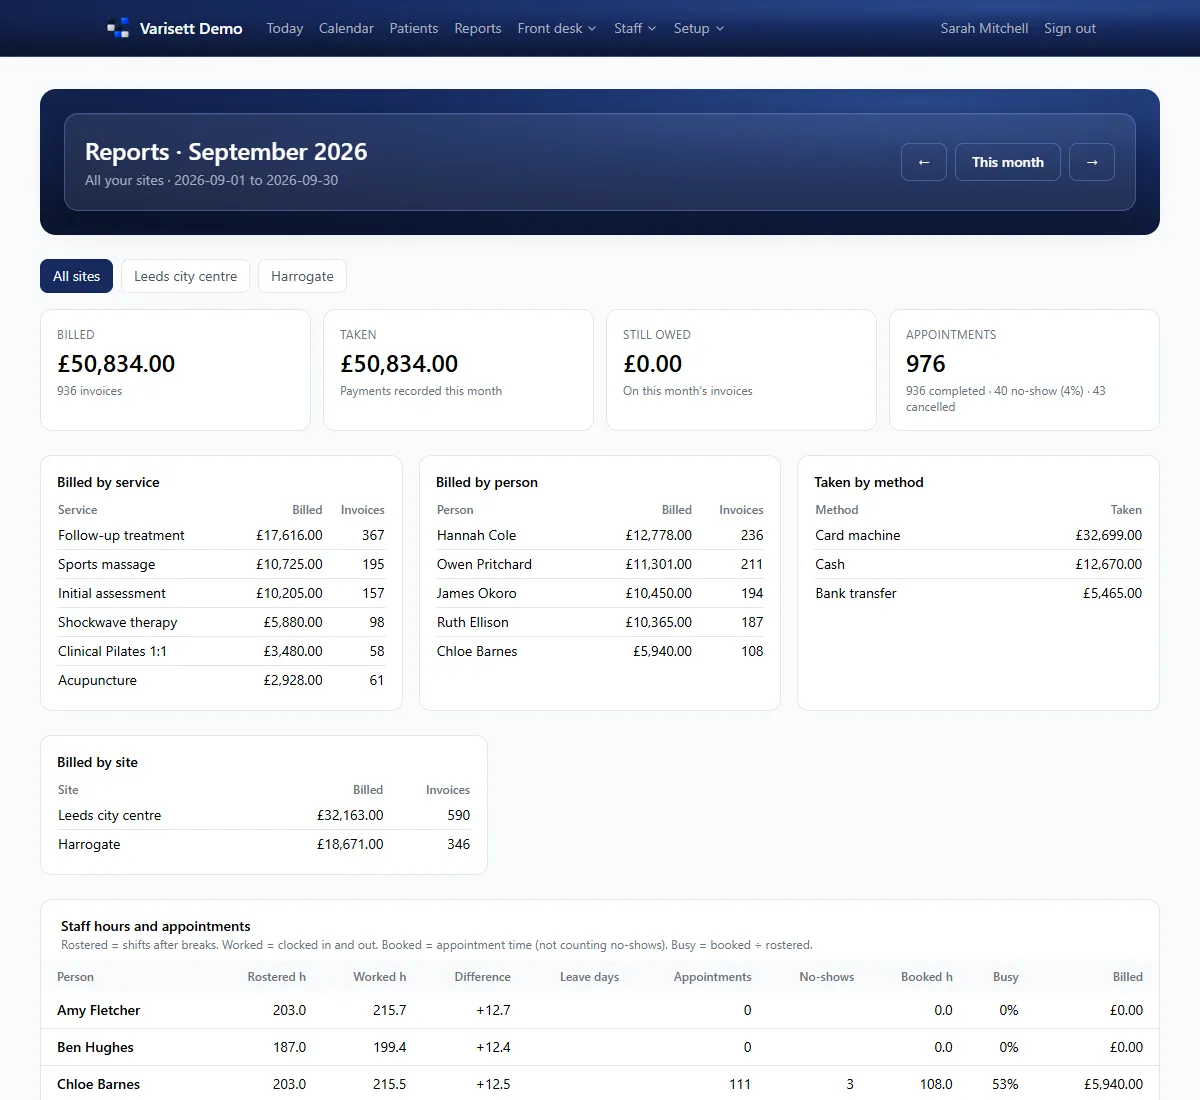Click the Shockwave therapy service row
1200x1100 pixels.
pyautogui.click(x=221, y=622)
